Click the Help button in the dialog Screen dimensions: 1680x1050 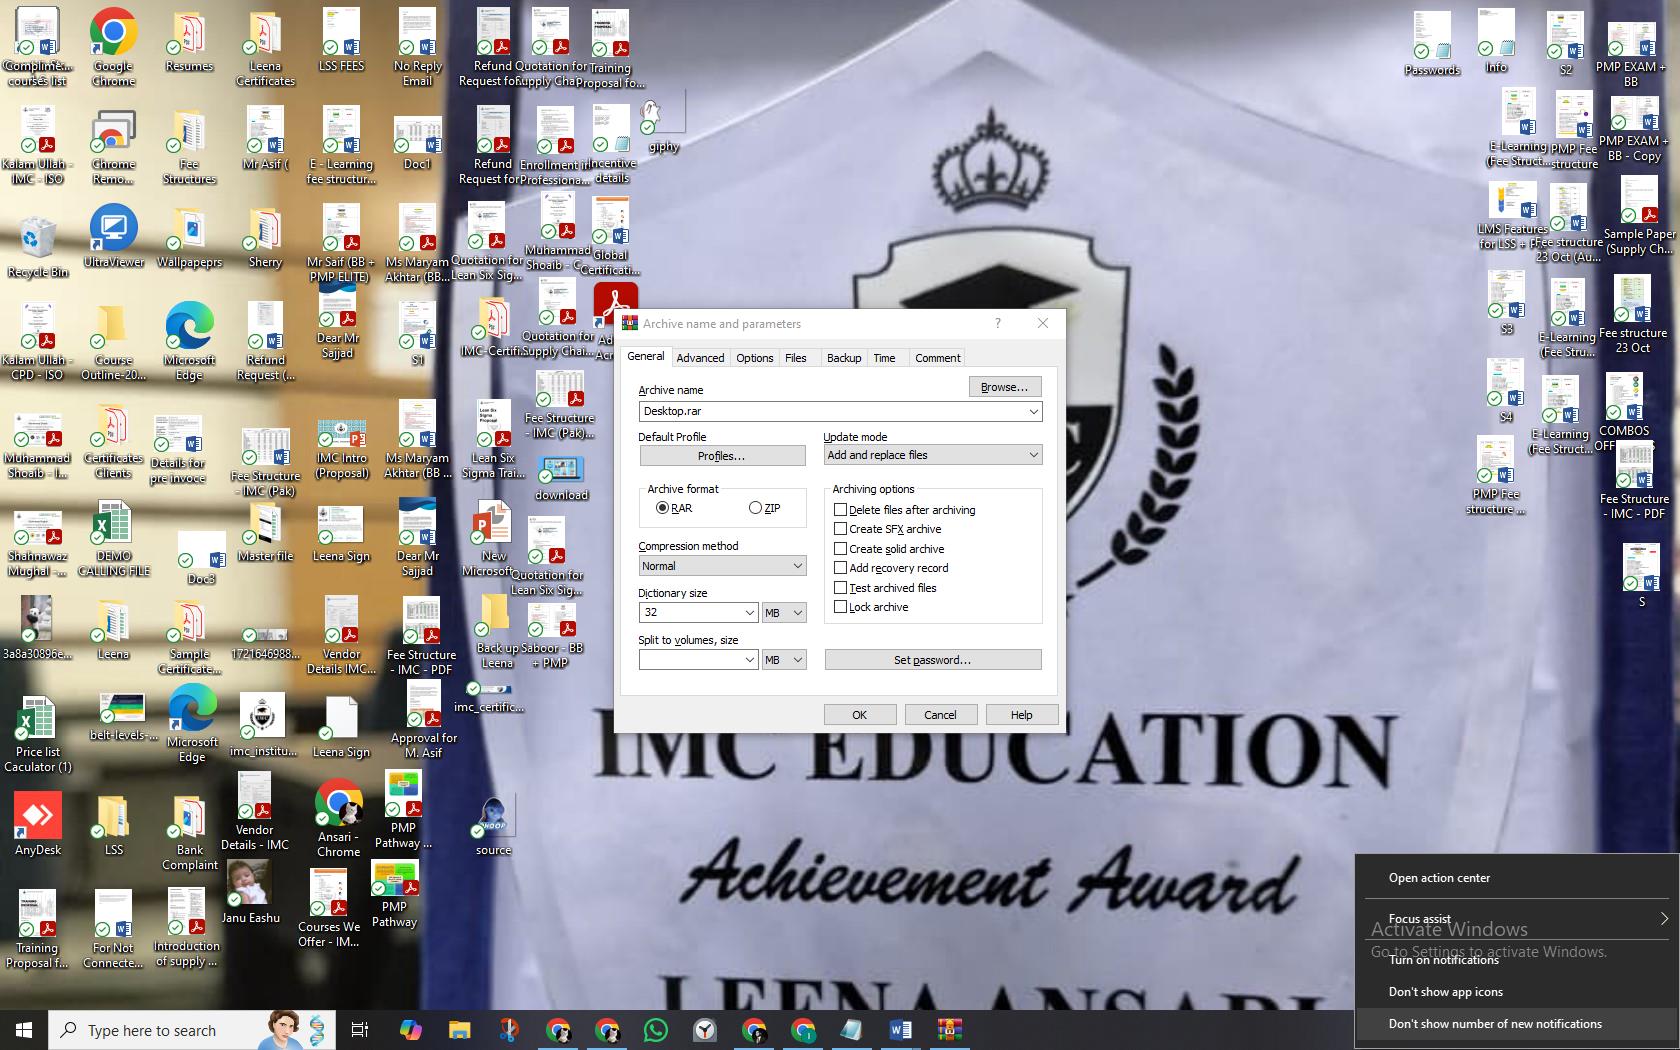(1022, 715)
